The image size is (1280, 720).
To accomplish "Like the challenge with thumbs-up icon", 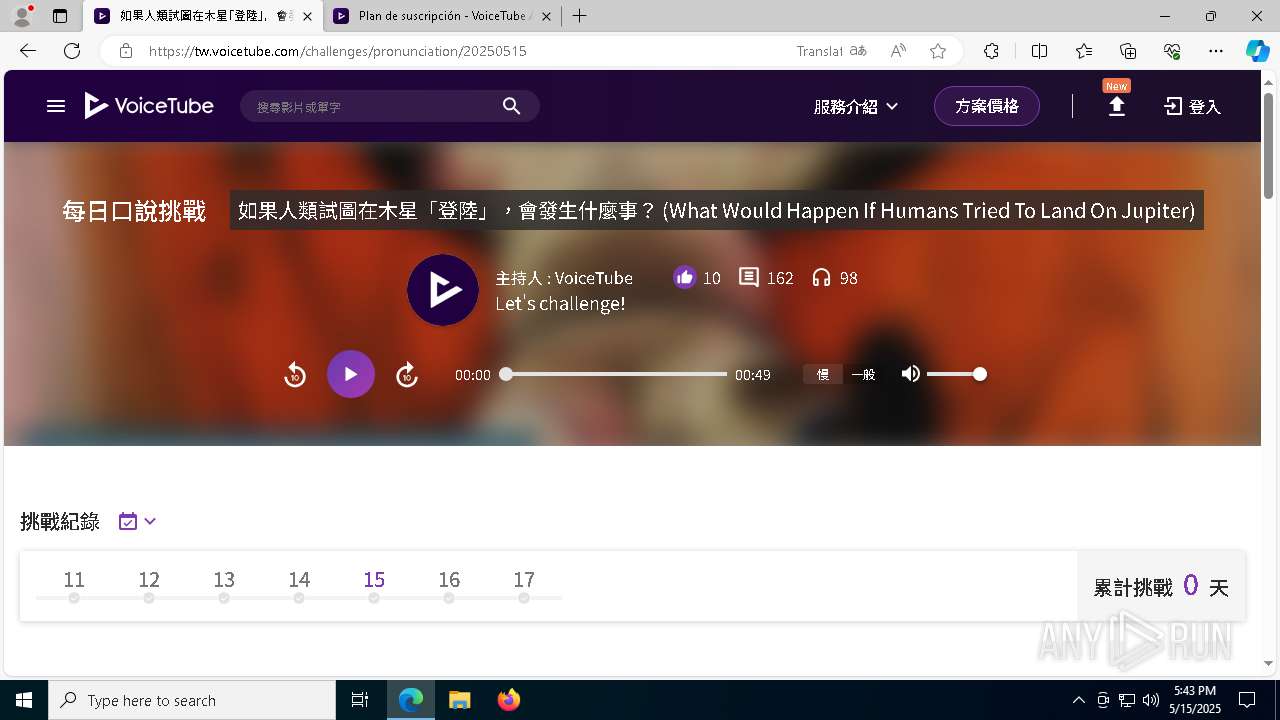I will (685, 277).
